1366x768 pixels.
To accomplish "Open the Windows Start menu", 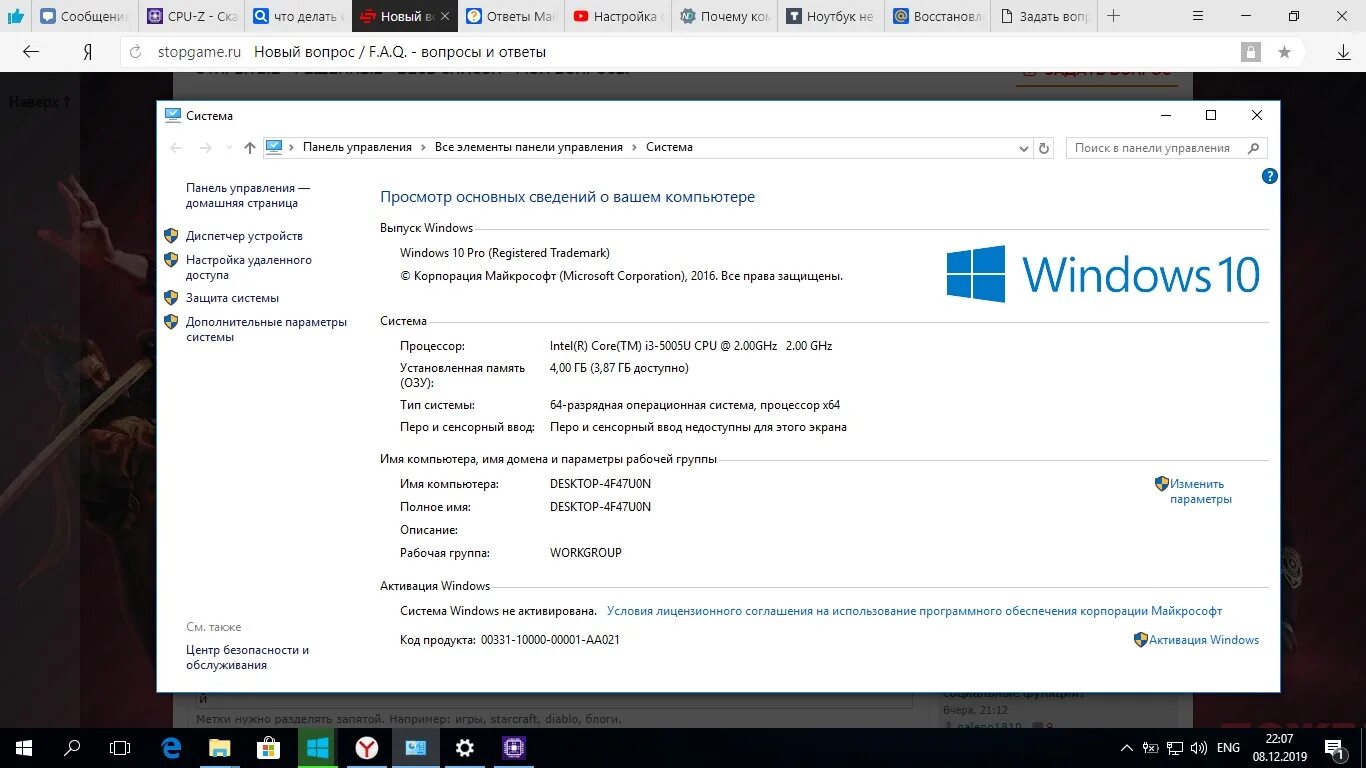I will pos(24,748).
